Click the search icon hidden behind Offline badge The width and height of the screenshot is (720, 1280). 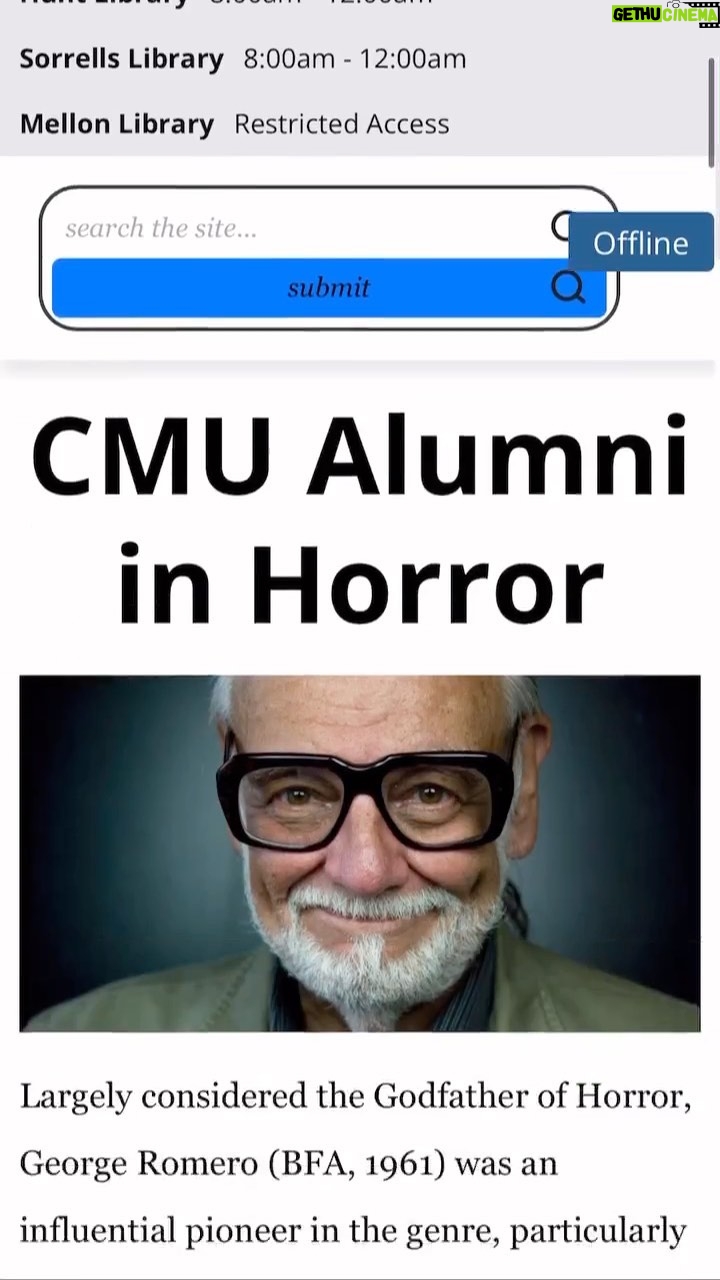pos(561,227)
